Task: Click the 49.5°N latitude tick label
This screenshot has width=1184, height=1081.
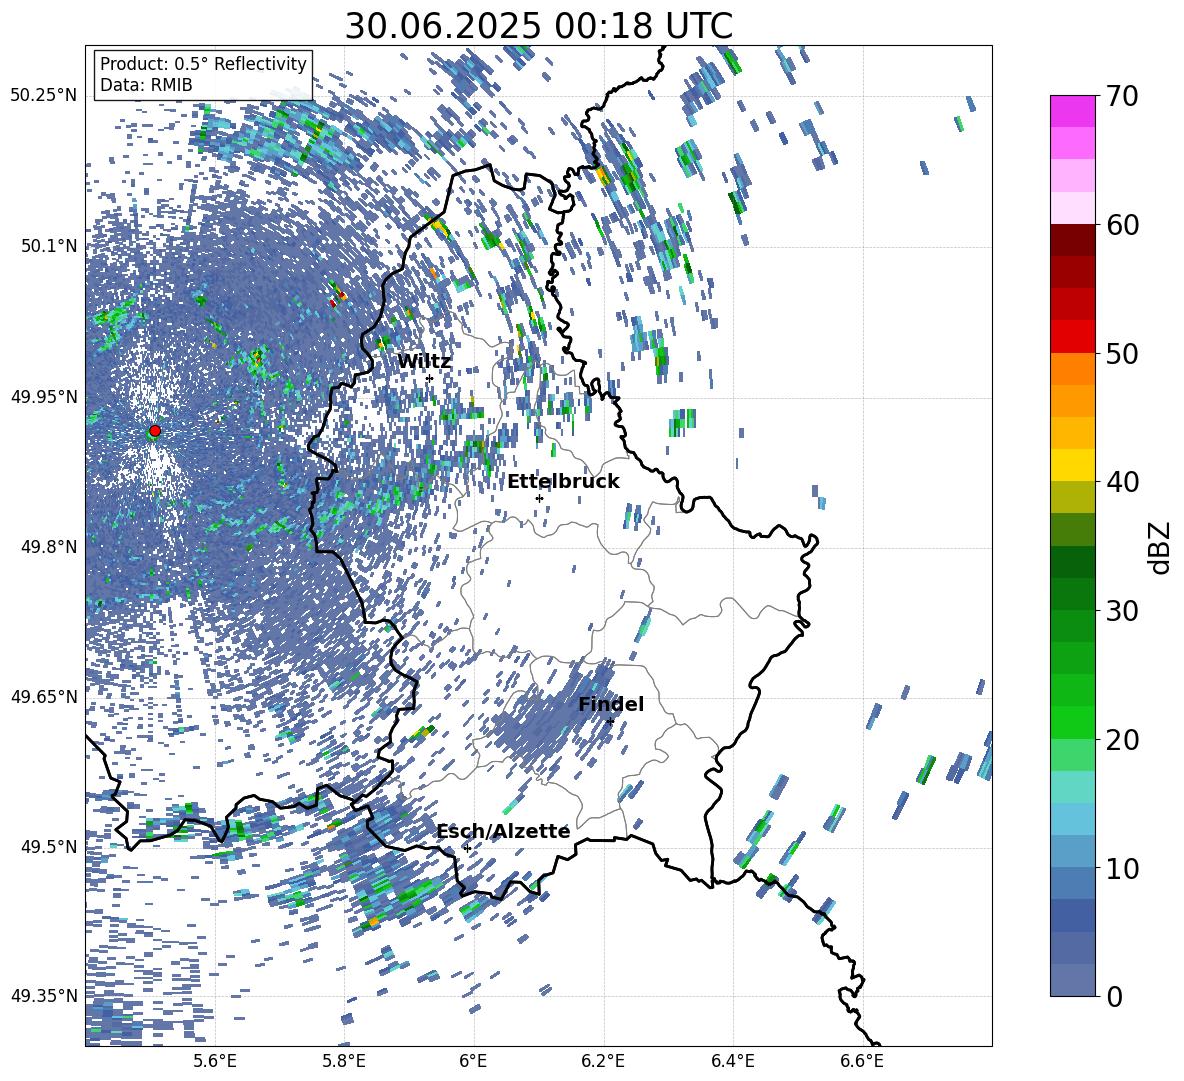Action: 49,846
